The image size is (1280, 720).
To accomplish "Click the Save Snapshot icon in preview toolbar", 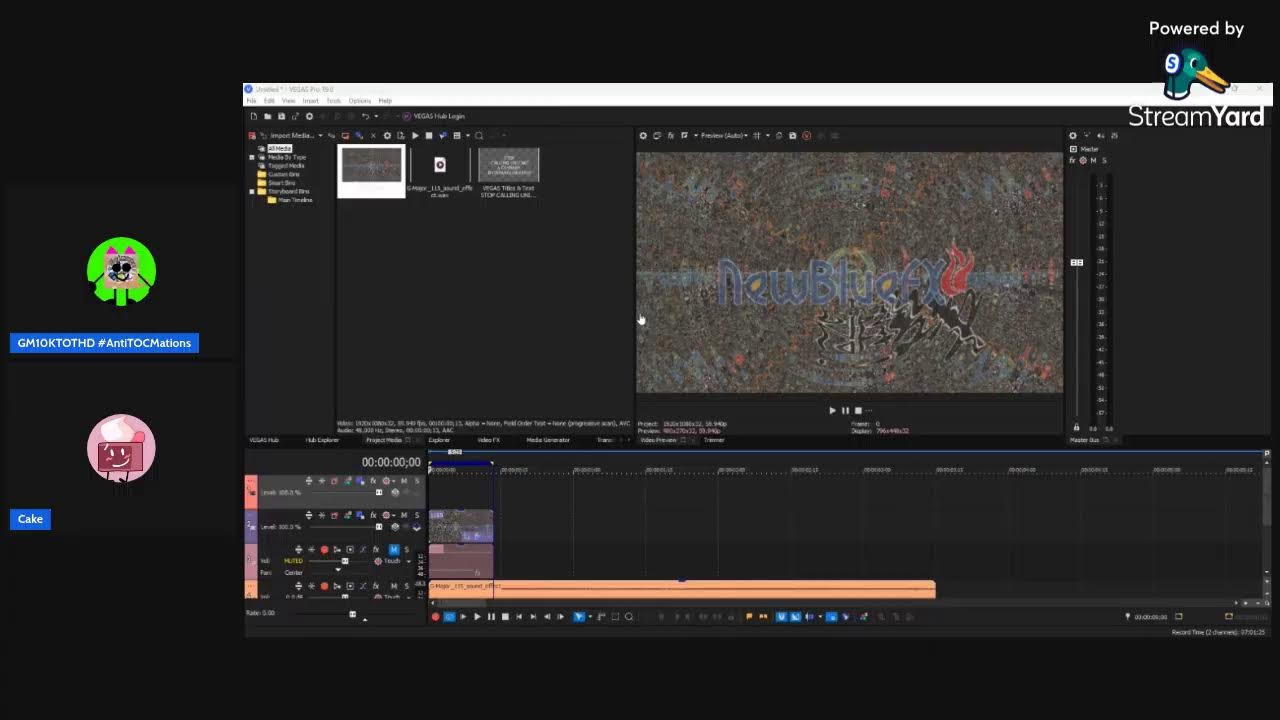I will point(793,136).
